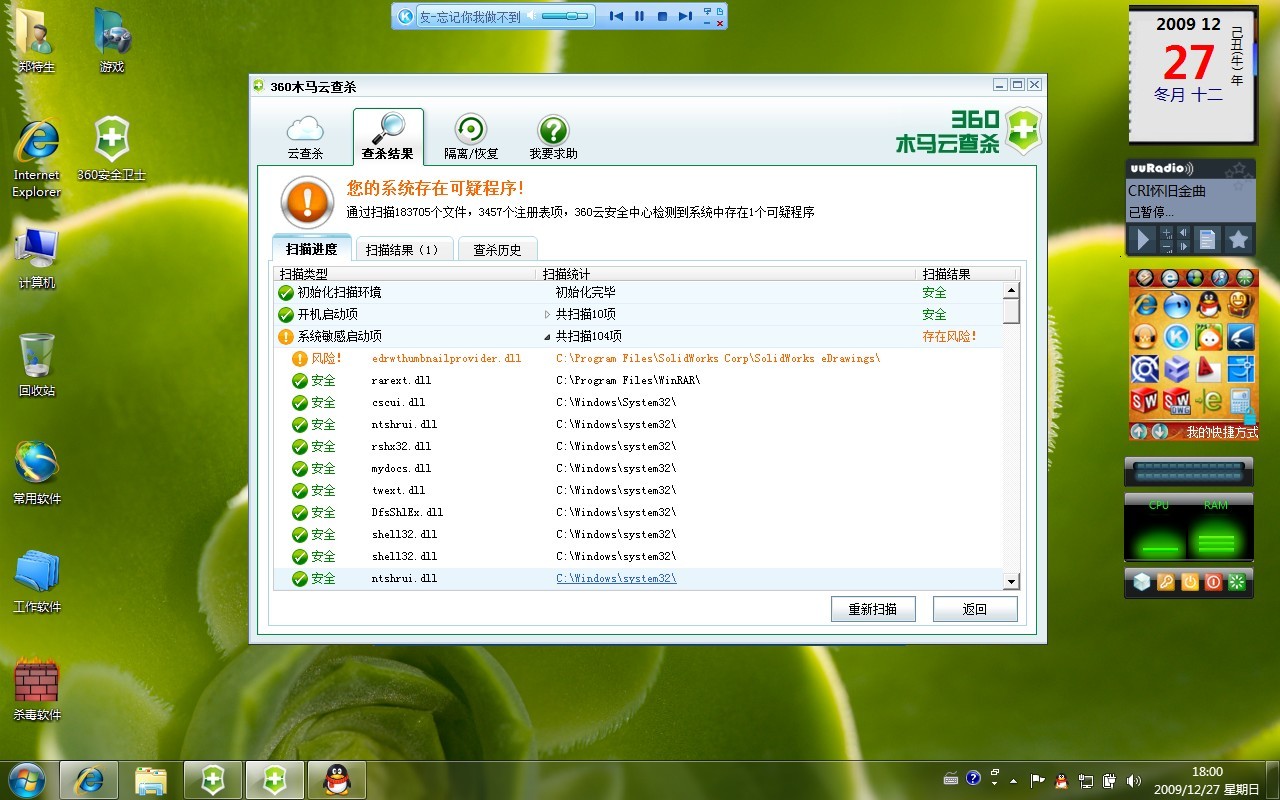Mute the music player speaker icon
The height and width of the screenshot is (800, 1280).
(x=531, y=16)
